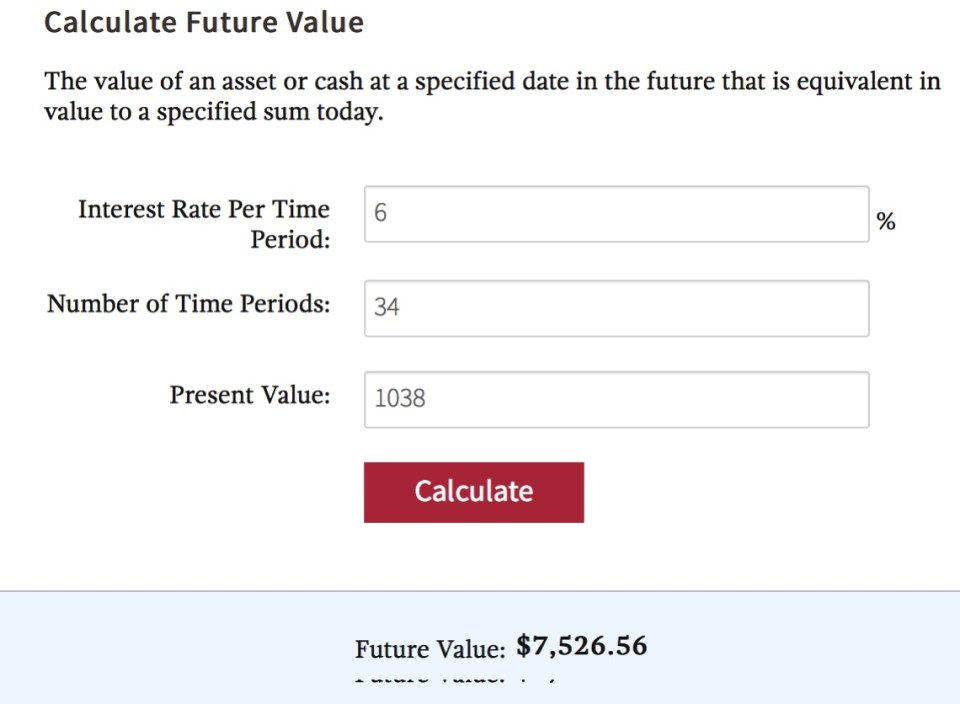Click the Number of Time Periods label
The height and width of the screenshot is (704, 960).
[x=188, y=303]
